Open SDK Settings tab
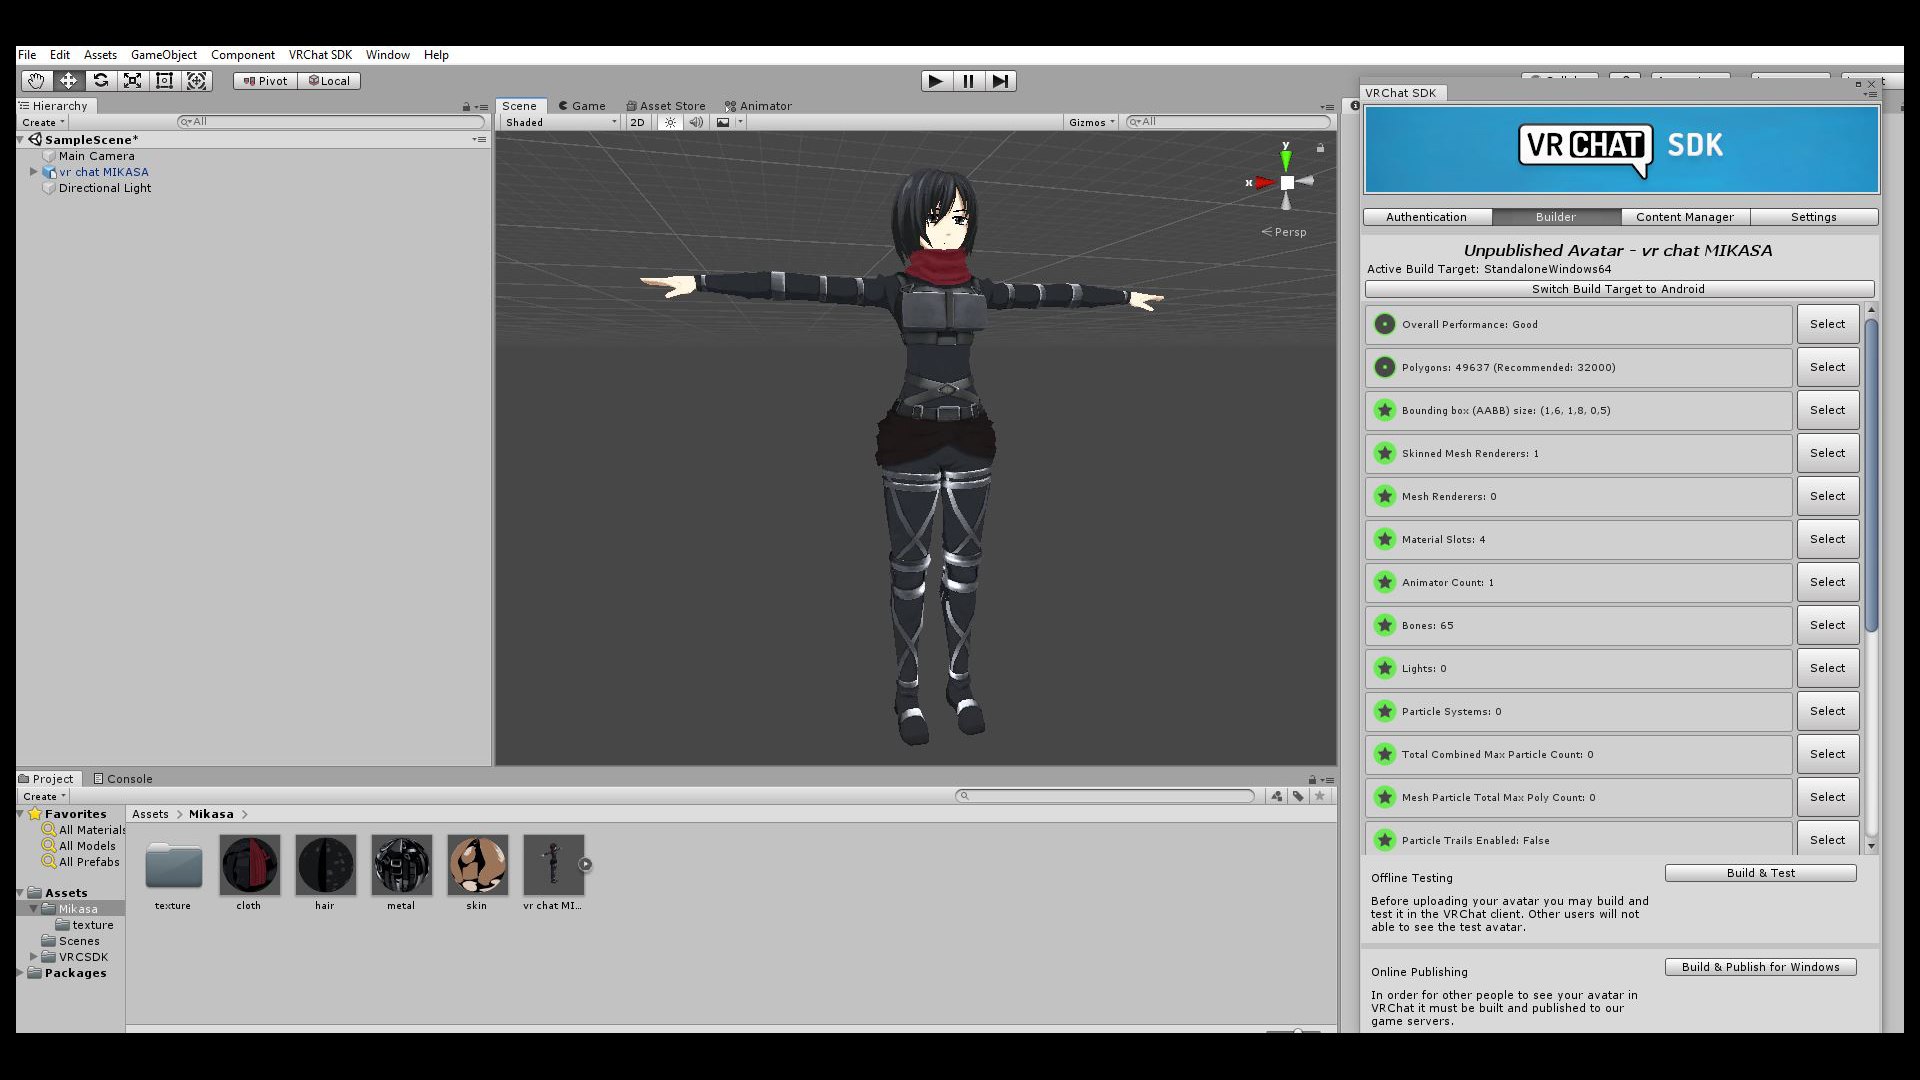The height and width of the screenshot is (1080, 1920). coord(1814,217)
